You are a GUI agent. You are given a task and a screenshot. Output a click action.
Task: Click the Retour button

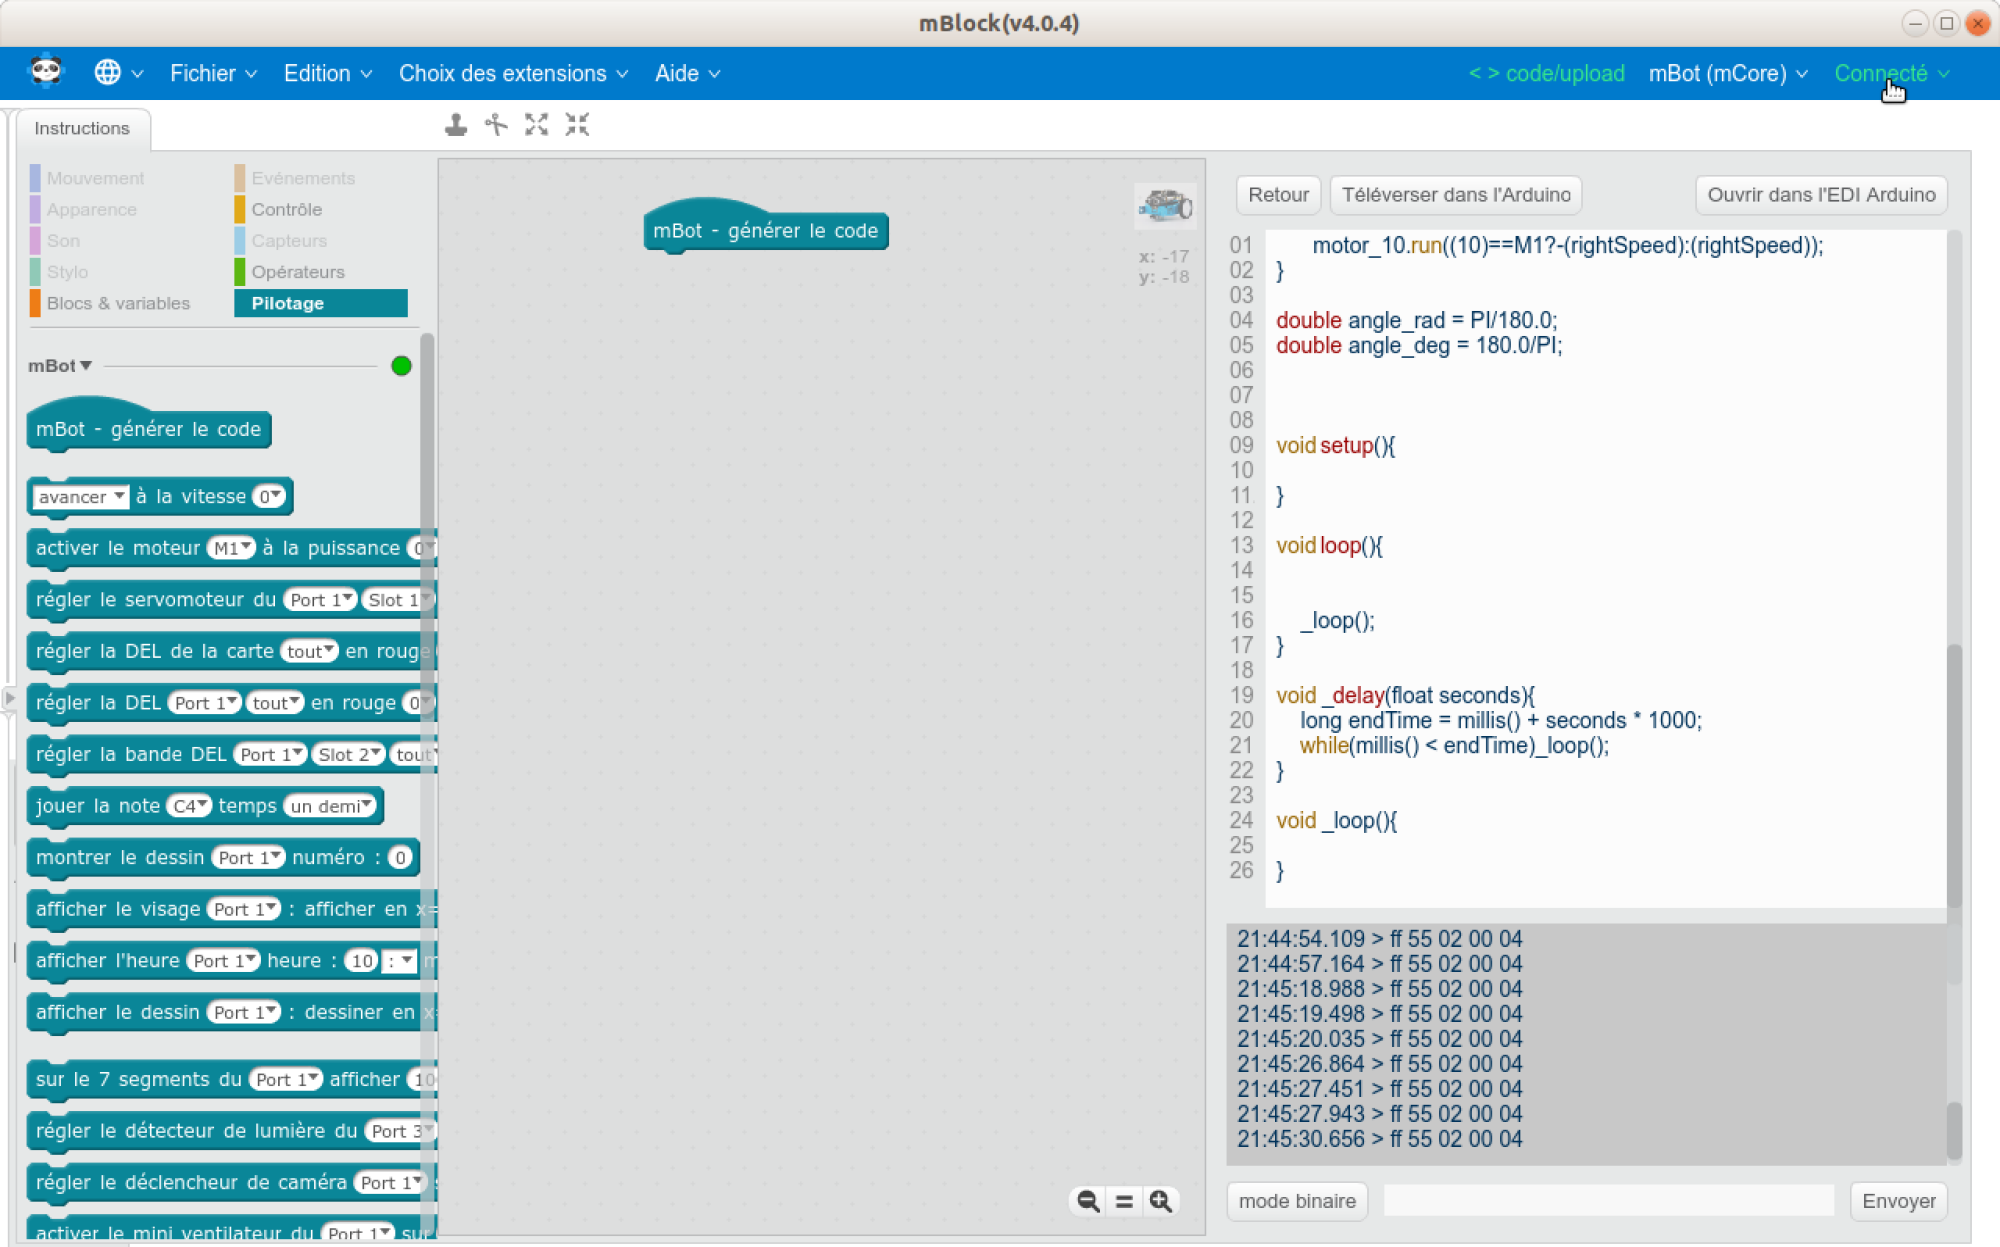(x=1278, y=195)
